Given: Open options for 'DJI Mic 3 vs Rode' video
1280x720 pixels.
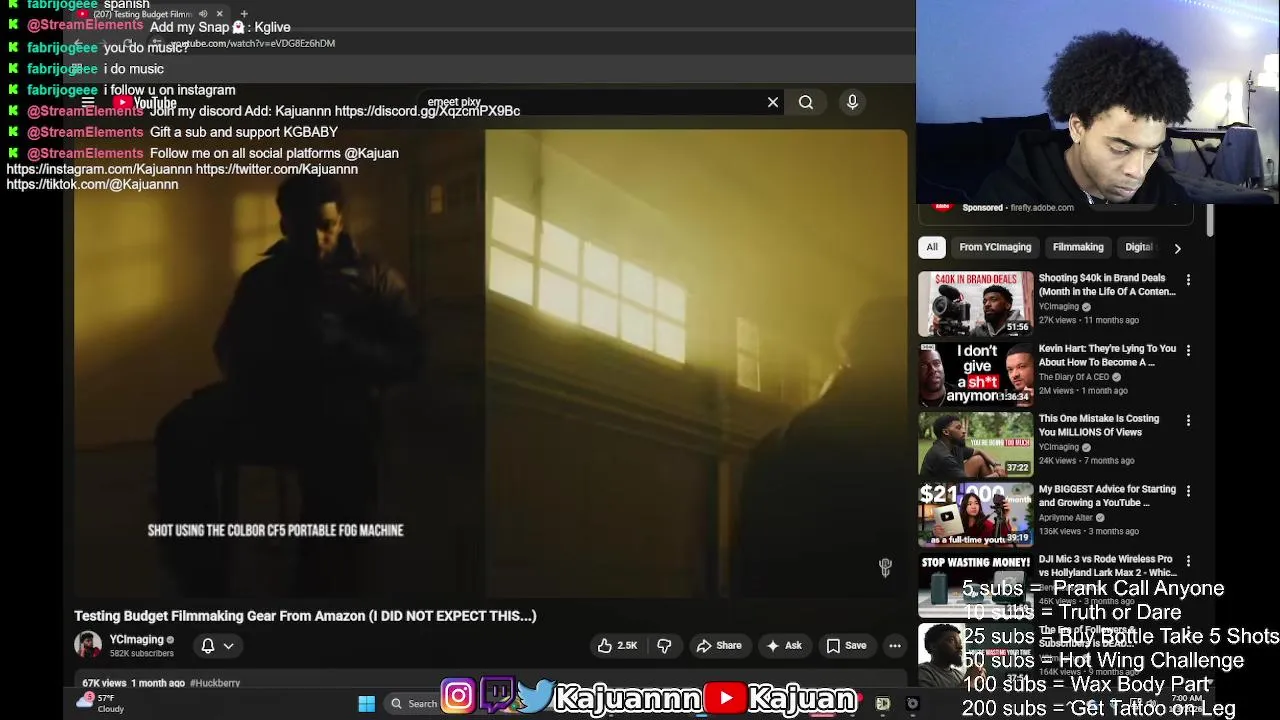Looking at the screenshot, I should (1188, 561).
